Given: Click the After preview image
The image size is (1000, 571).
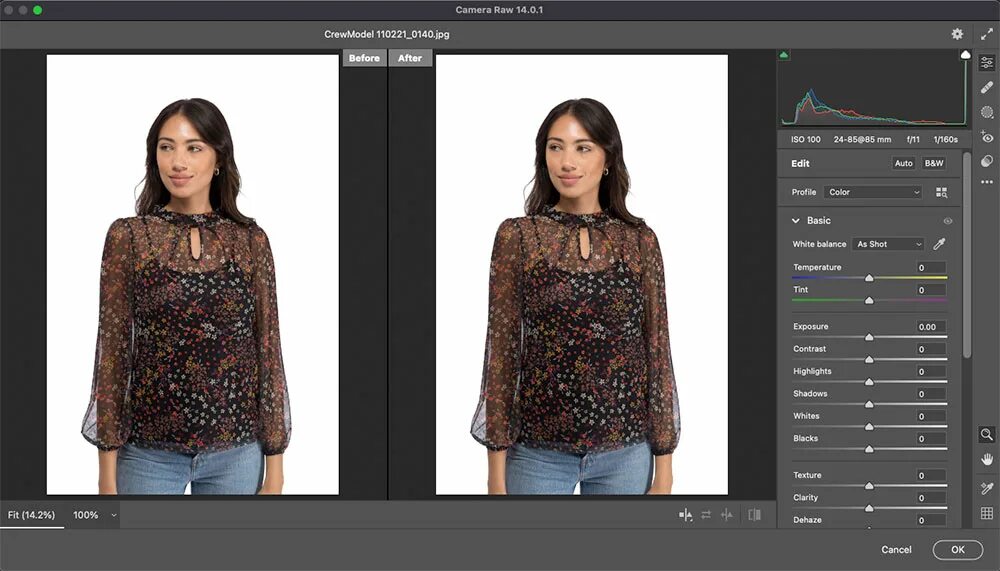Looking at the screenshot, I should [x=582, y=274].
